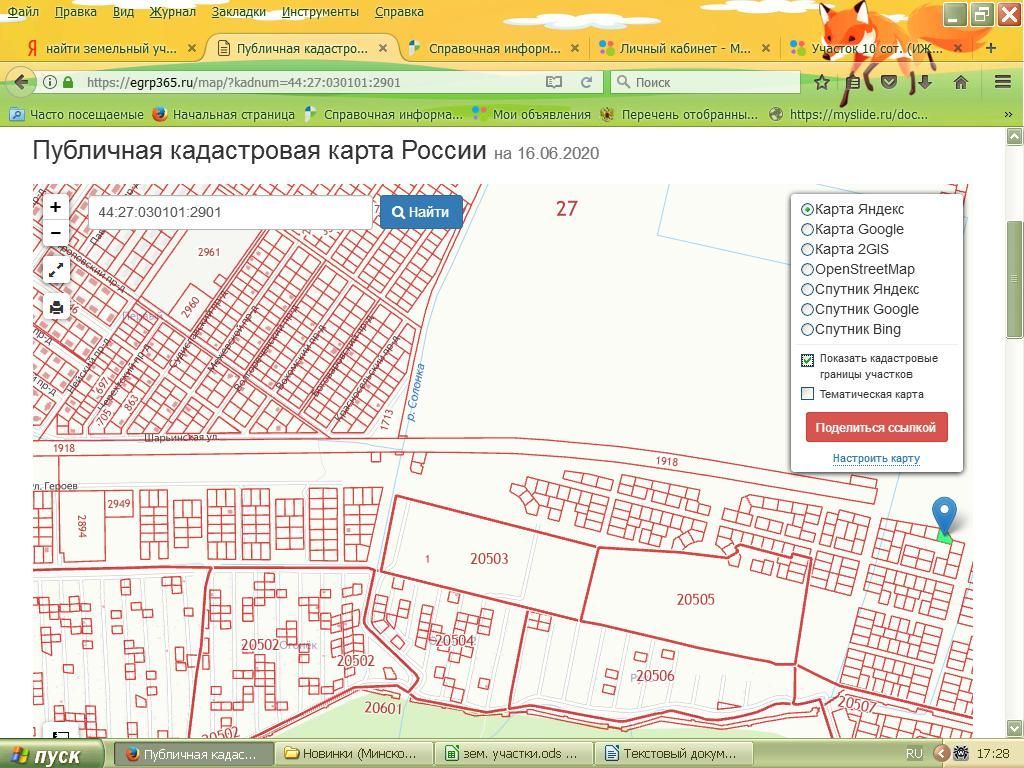Expand the bookmarks toolbar overflow chevron

[1008, 114]
